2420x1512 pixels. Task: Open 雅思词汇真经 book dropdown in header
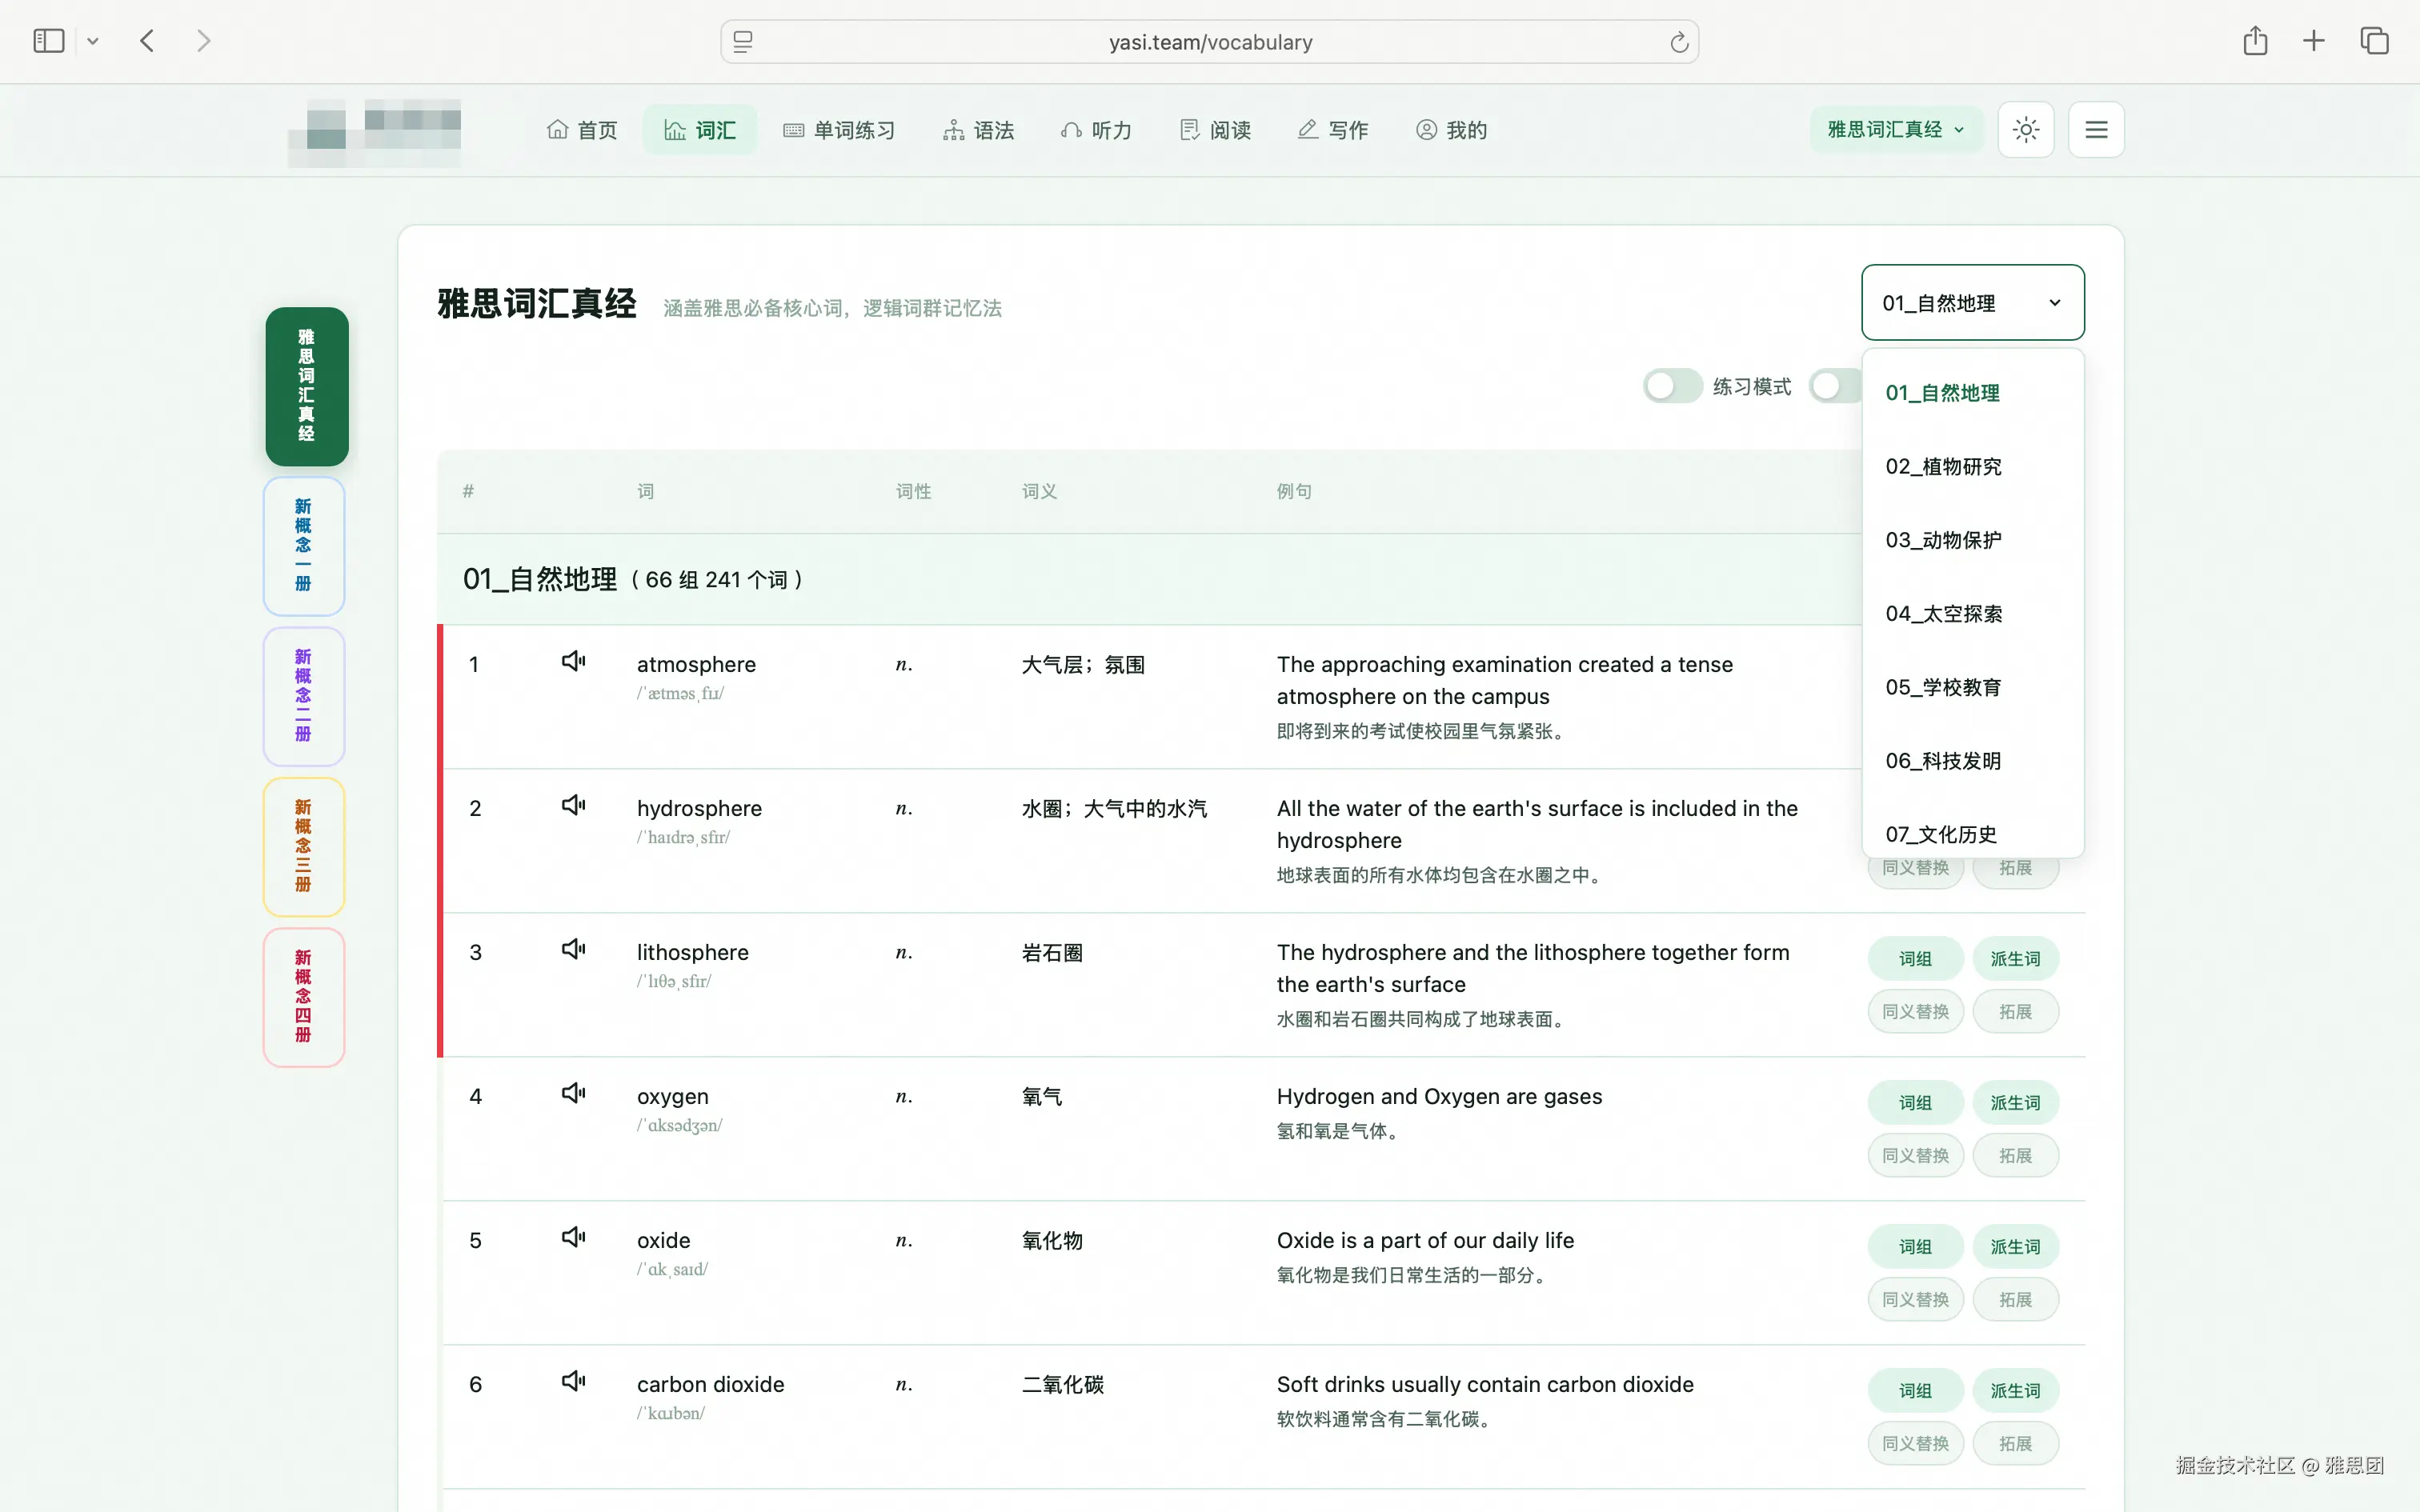1895,130
